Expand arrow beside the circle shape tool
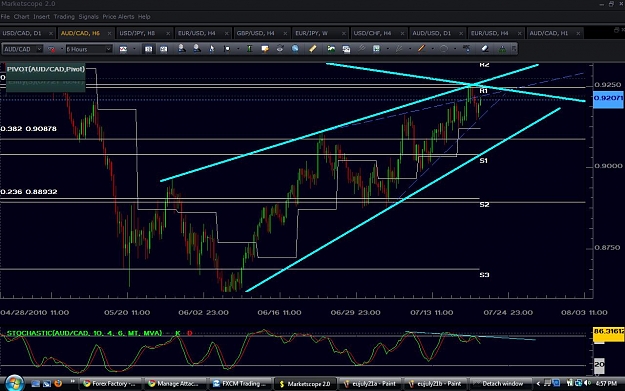Image resolution: width=625 pixels, height=391 pixels. [455, 49]
